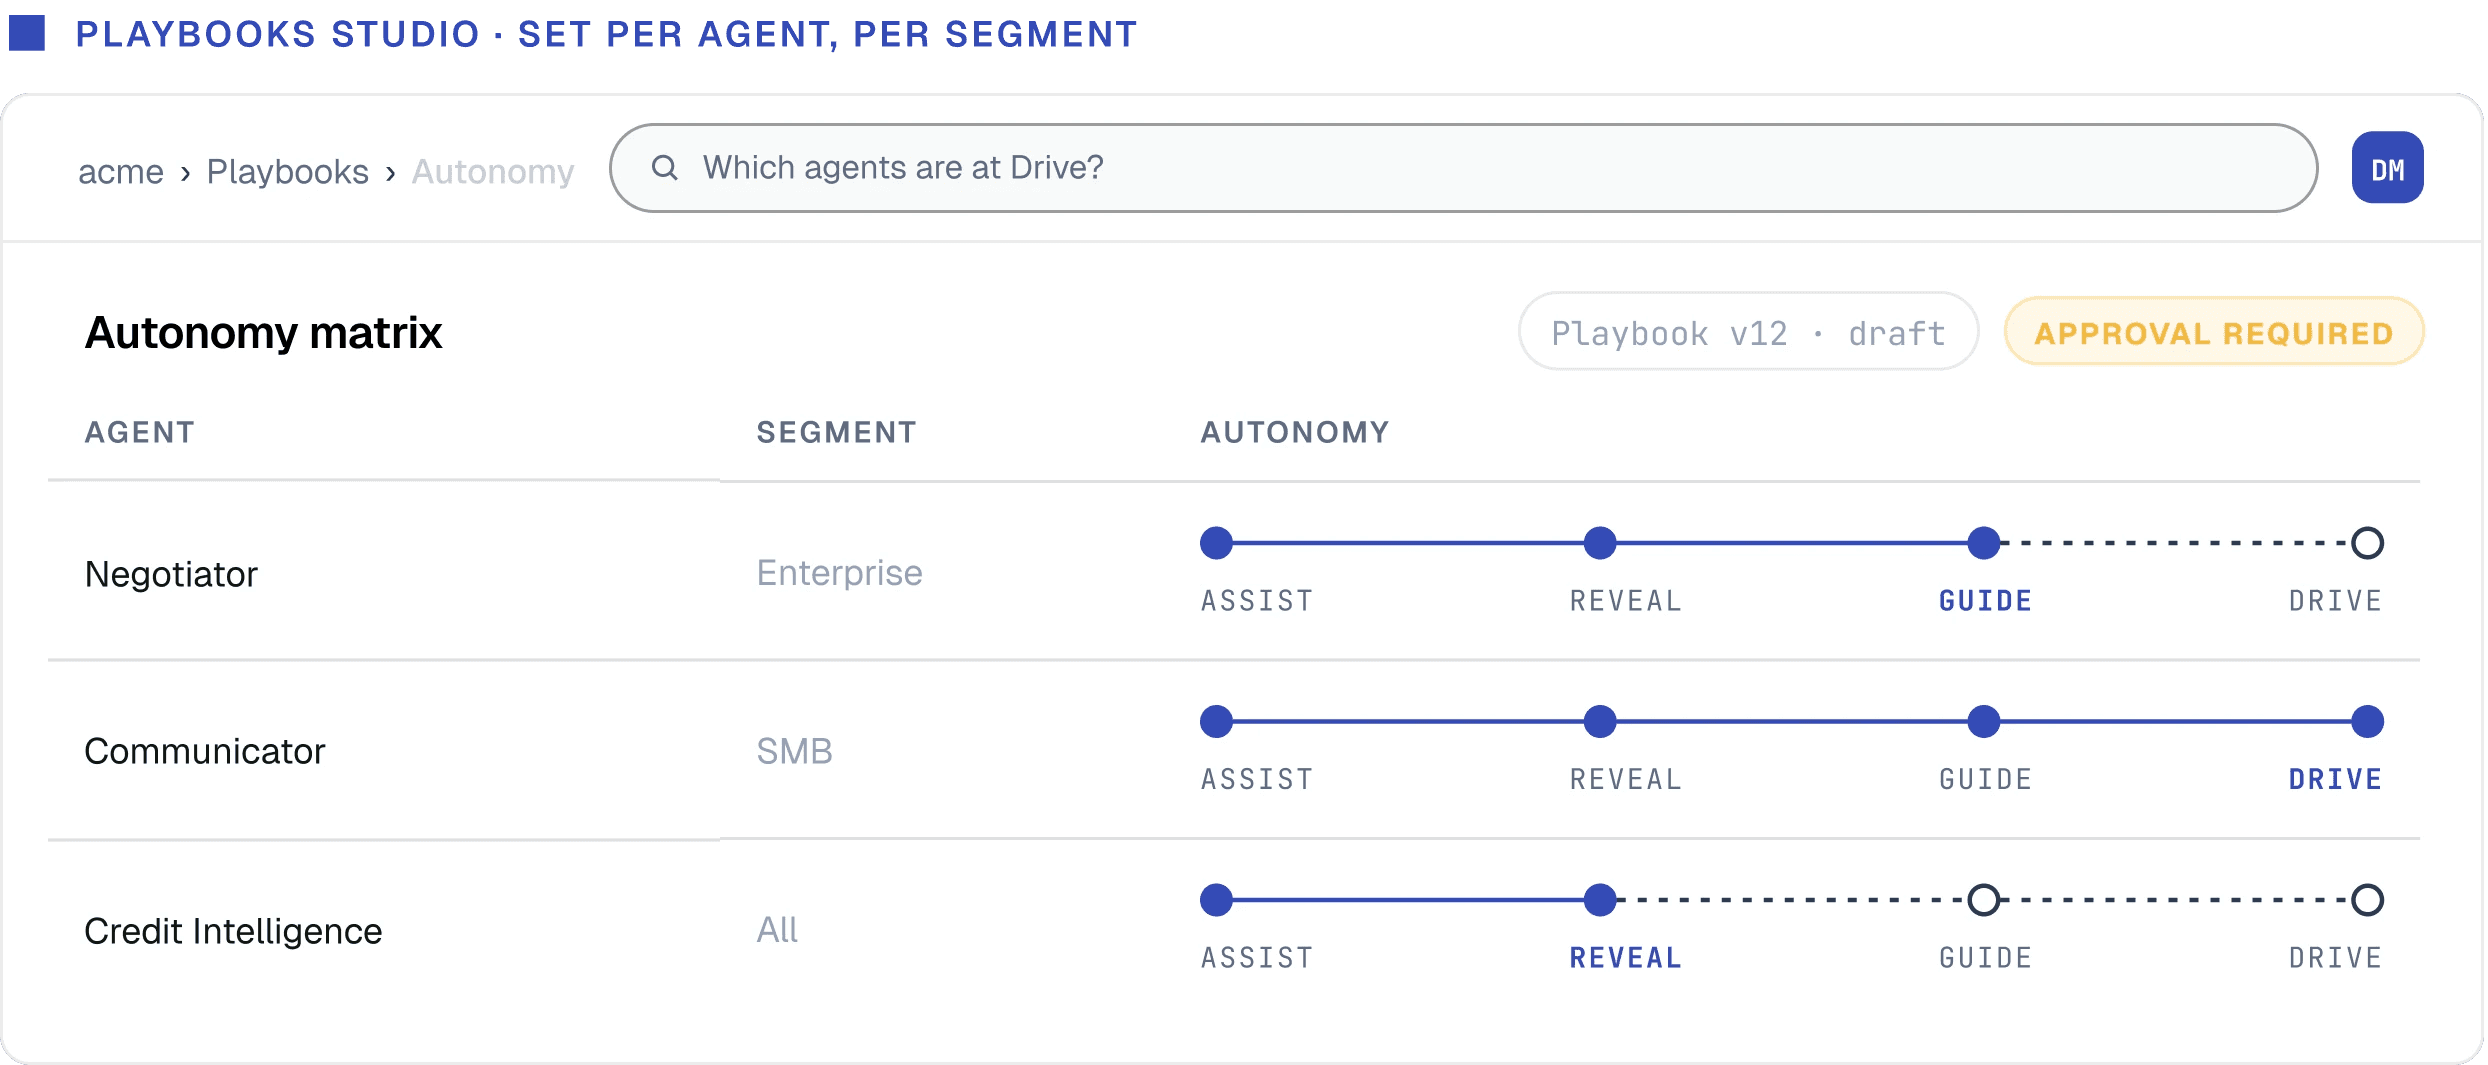Click the Approval Required badge
Image resolution: width=2488 pixels, height=1065 pixels.
(2214, 332)
